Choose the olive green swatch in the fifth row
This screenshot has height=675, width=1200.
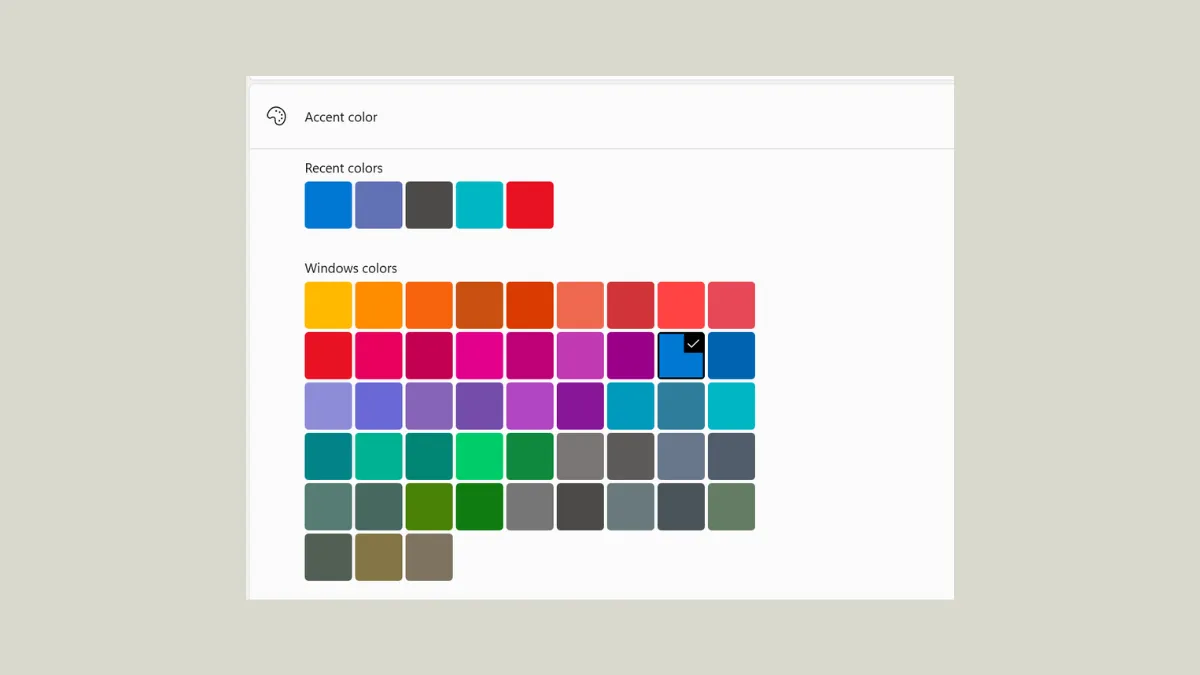[x=428, y=505]
